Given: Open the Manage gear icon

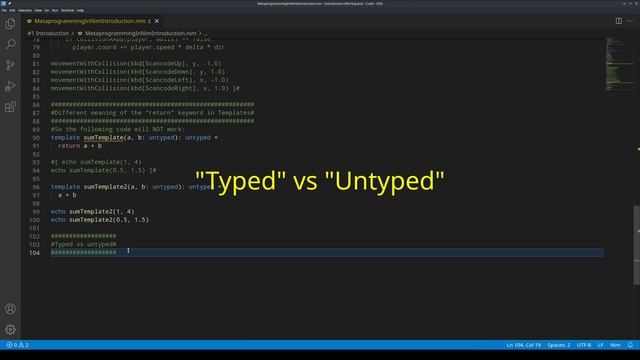Looking at the screenshot, I should coord(10,329).
